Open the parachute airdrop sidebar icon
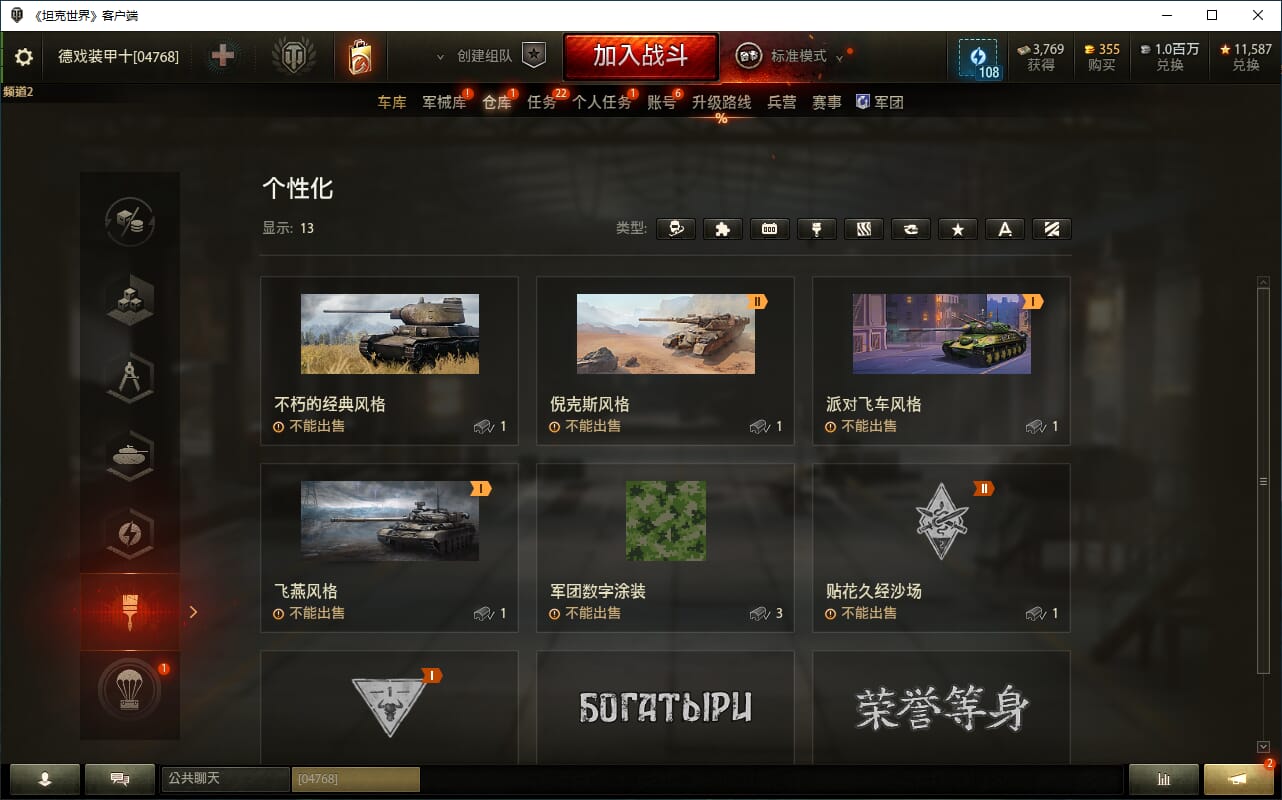Screen dimensions: 1282x800 (x=130, y=690)
